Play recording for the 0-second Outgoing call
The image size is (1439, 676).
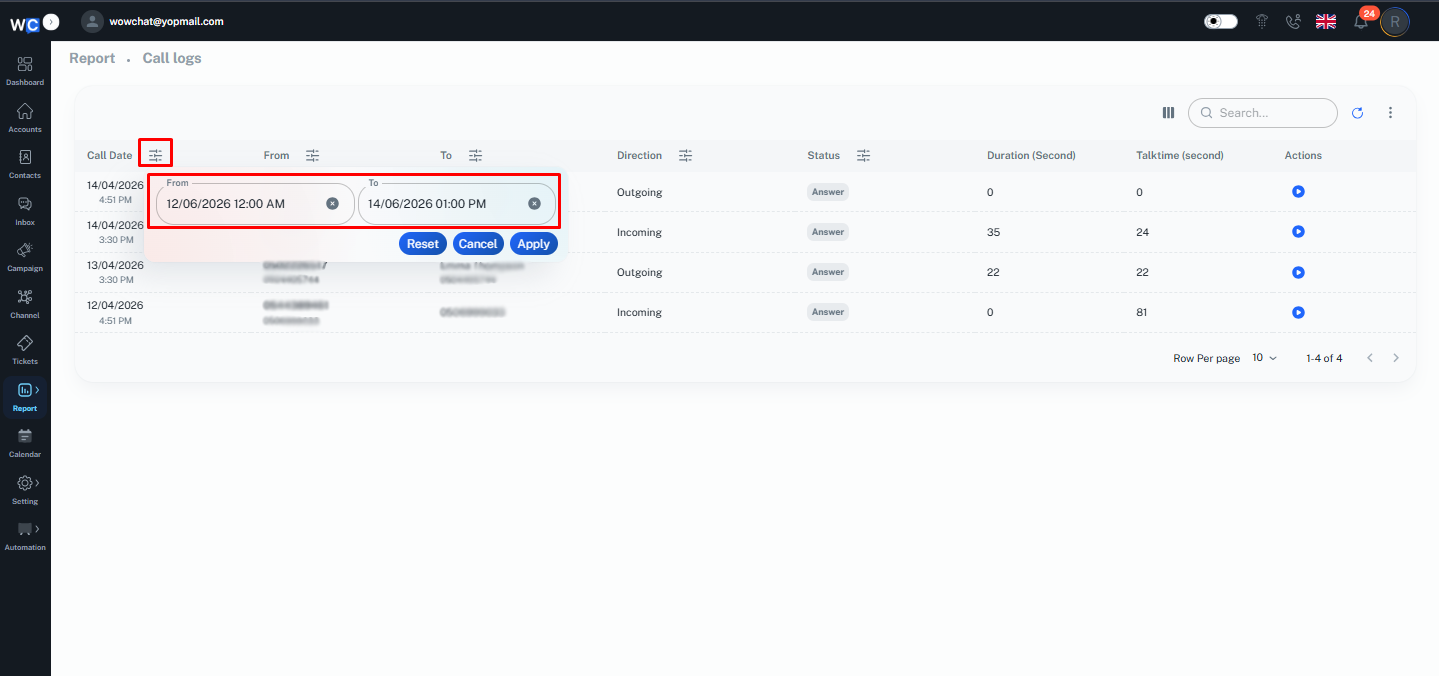(x=1298, y=191)
